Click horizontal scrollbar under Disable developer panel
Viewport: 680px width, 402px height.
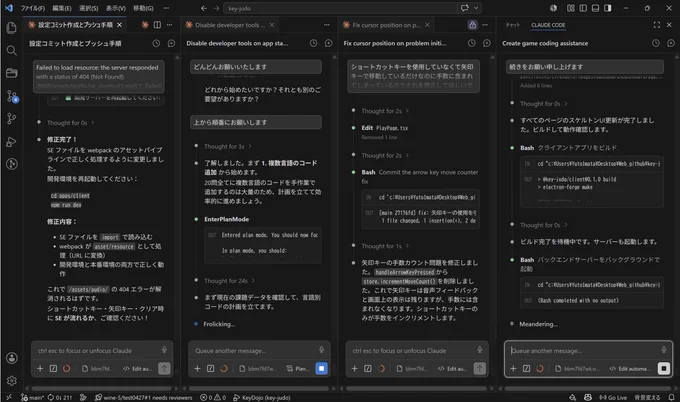[x=258, y=388]
